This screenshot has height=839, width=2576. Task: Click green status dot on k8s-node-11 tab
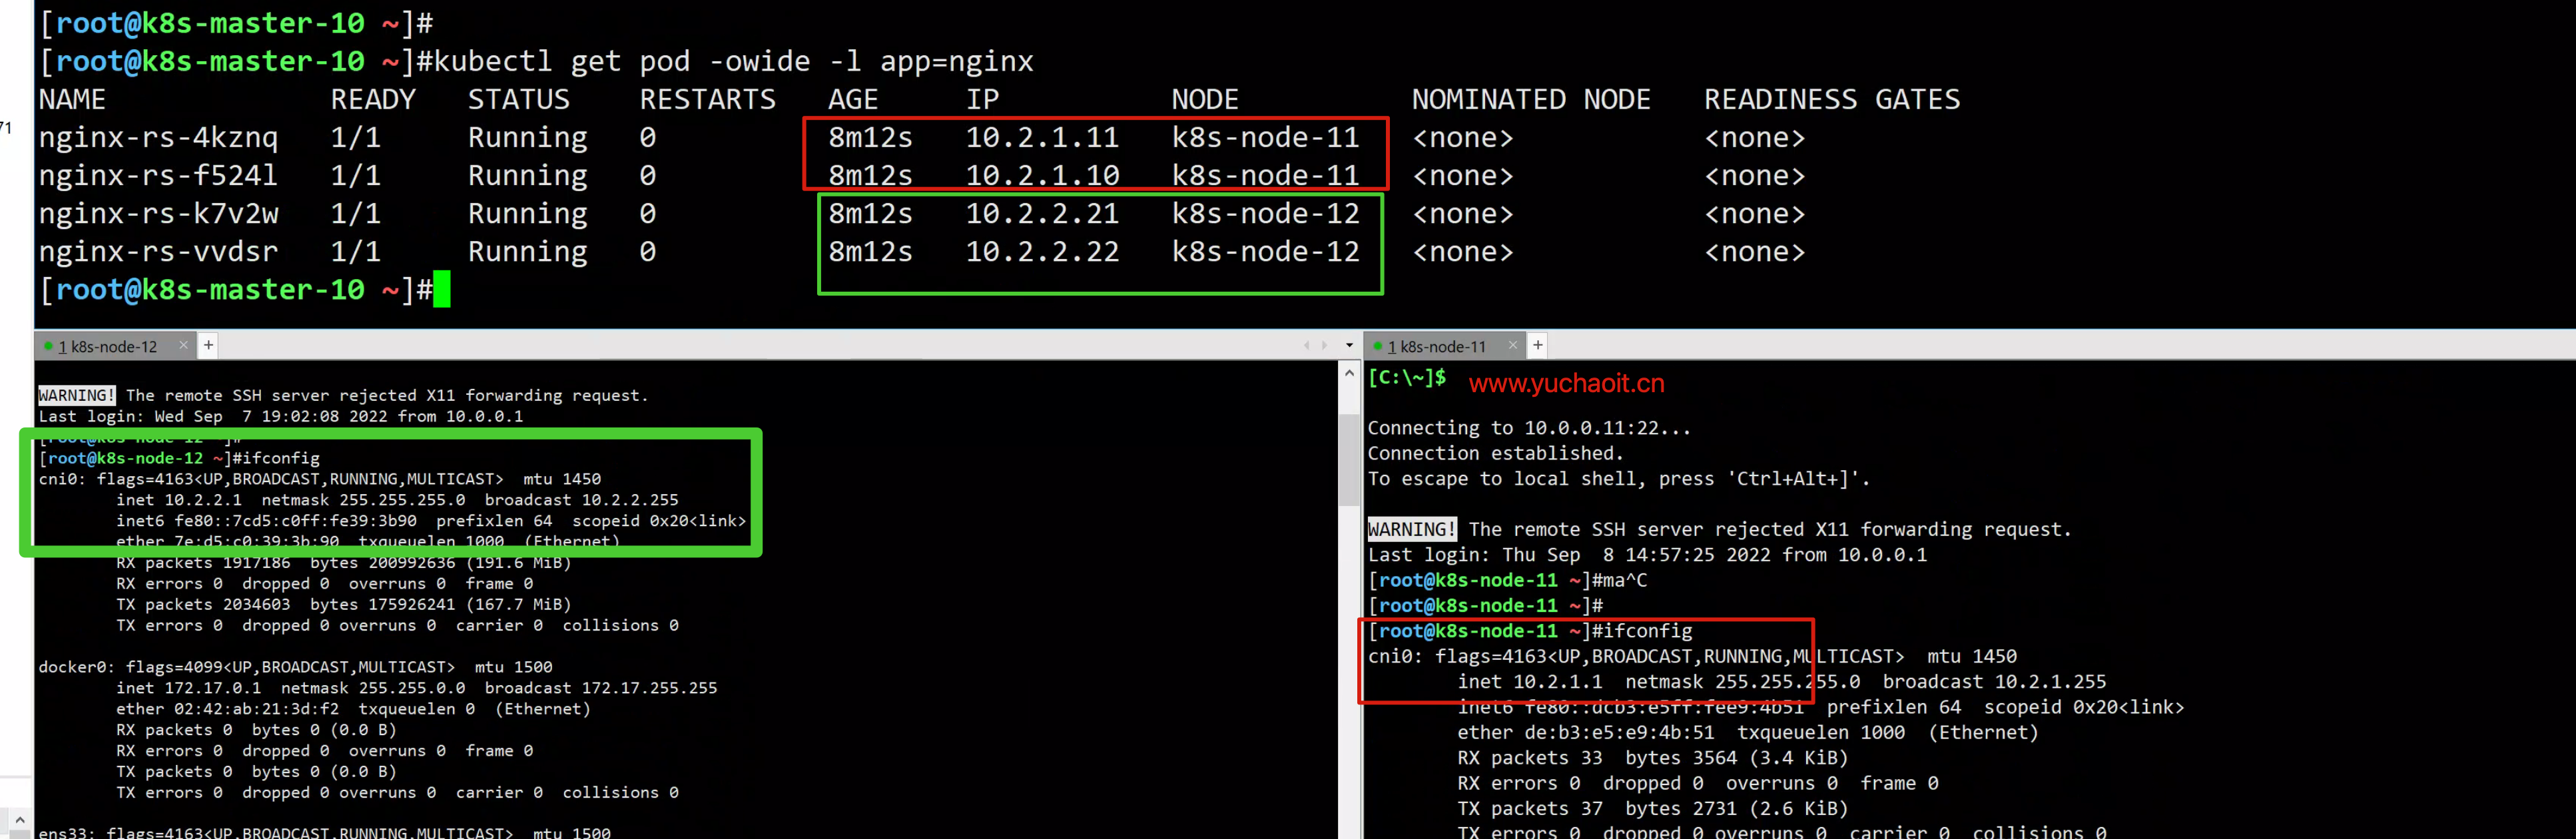click(1377, 346)
